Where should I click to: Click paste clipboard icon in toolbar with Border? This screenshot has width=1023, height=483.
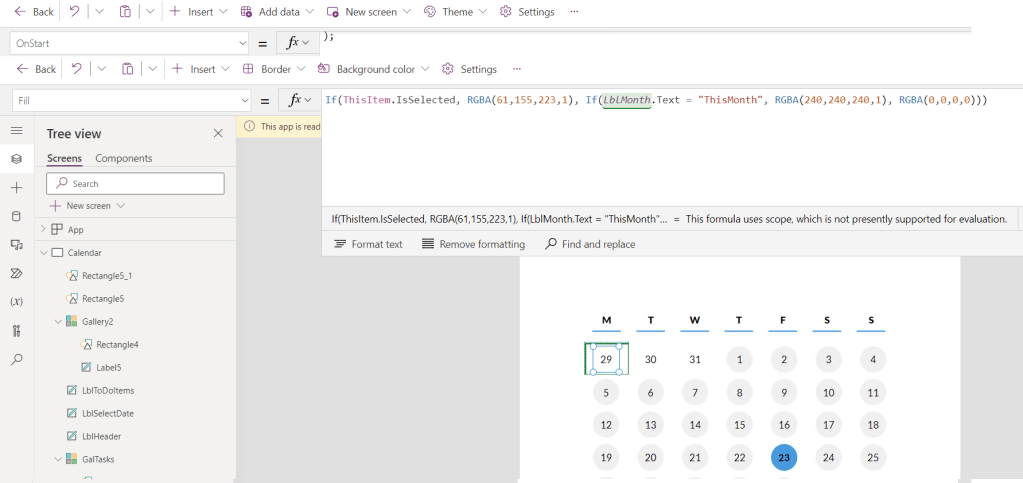pyautogui.click(x=128, y=69)
